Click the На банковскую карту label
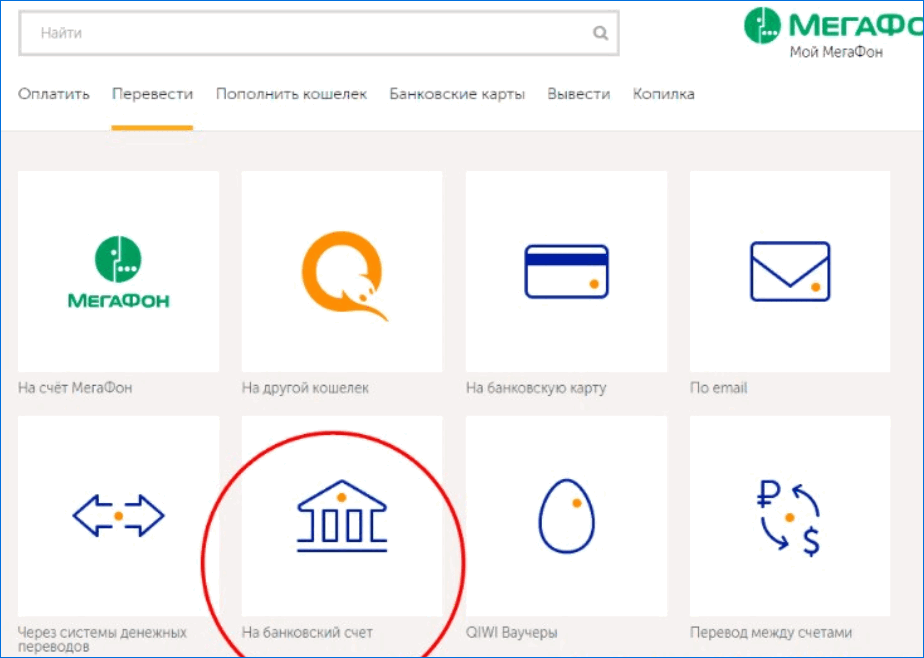The height and width of the screenshot is (658, 924). pyautogui.click(x=536, y=388)
